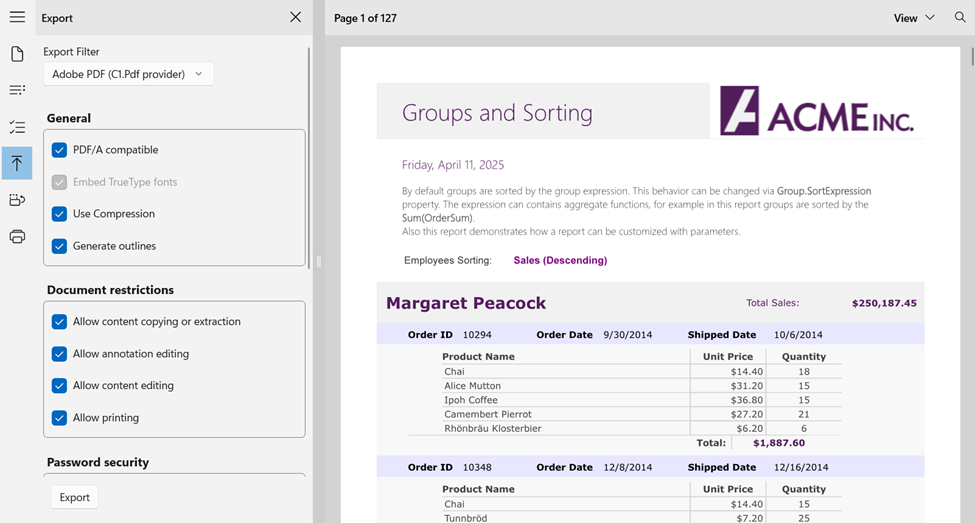975x523 pixels.
Task: Uncheck PDF/A compatible
Action: (60, 150)
